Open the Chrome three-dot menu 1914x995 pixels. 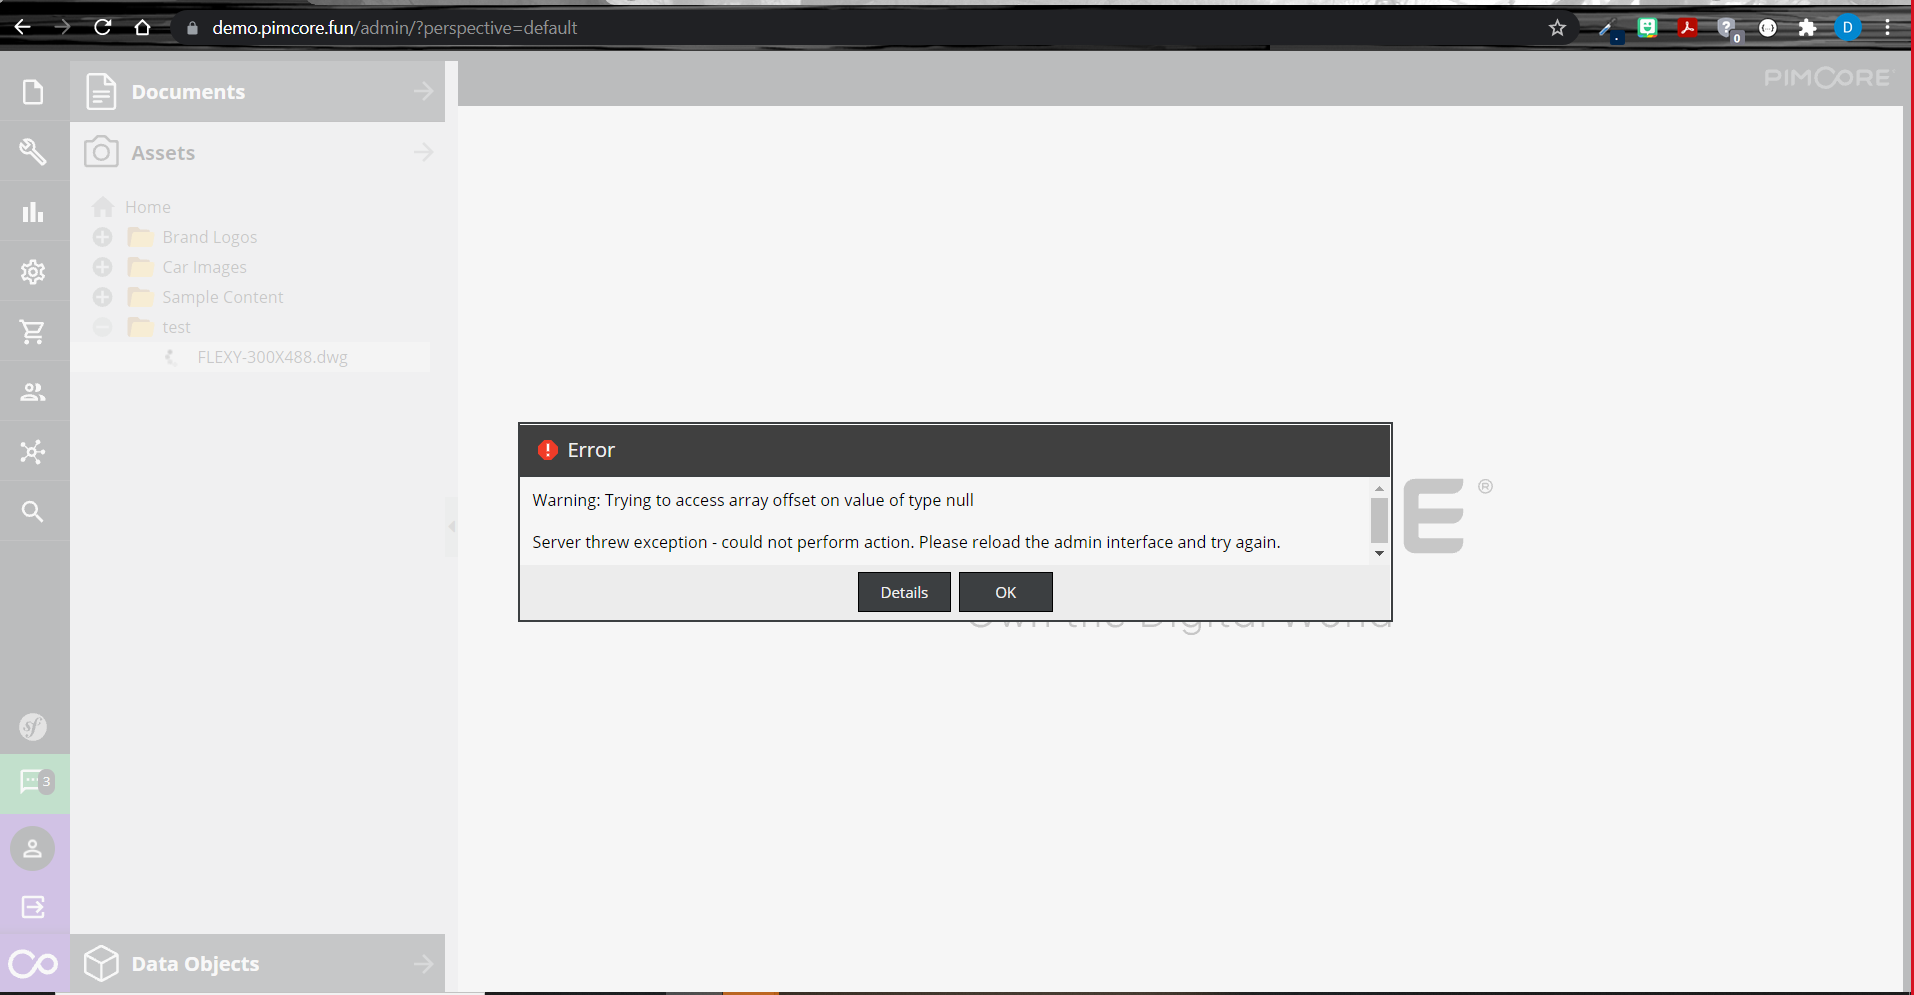coord(1887,28)
